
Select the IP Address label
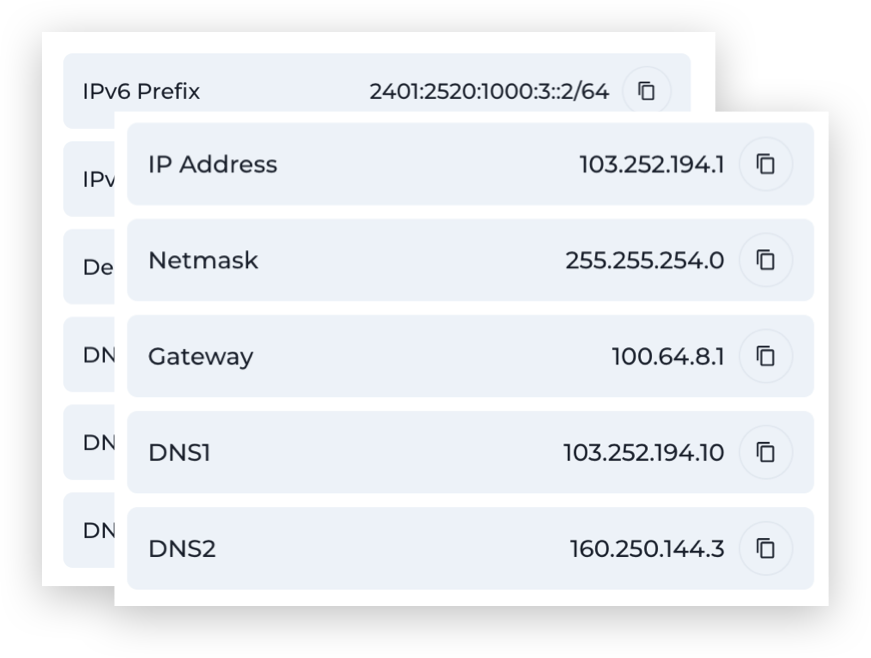point(212,164)
